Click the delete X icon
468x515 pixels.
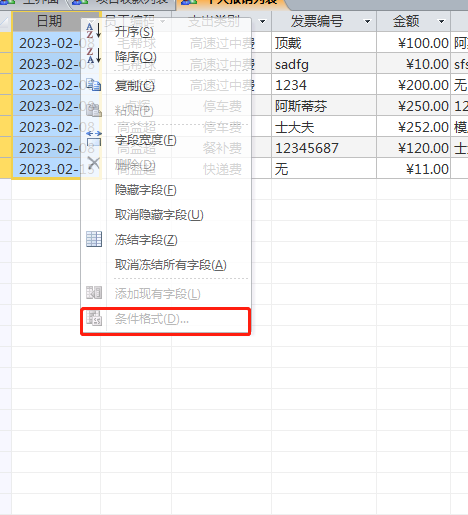tap(94, 163)
